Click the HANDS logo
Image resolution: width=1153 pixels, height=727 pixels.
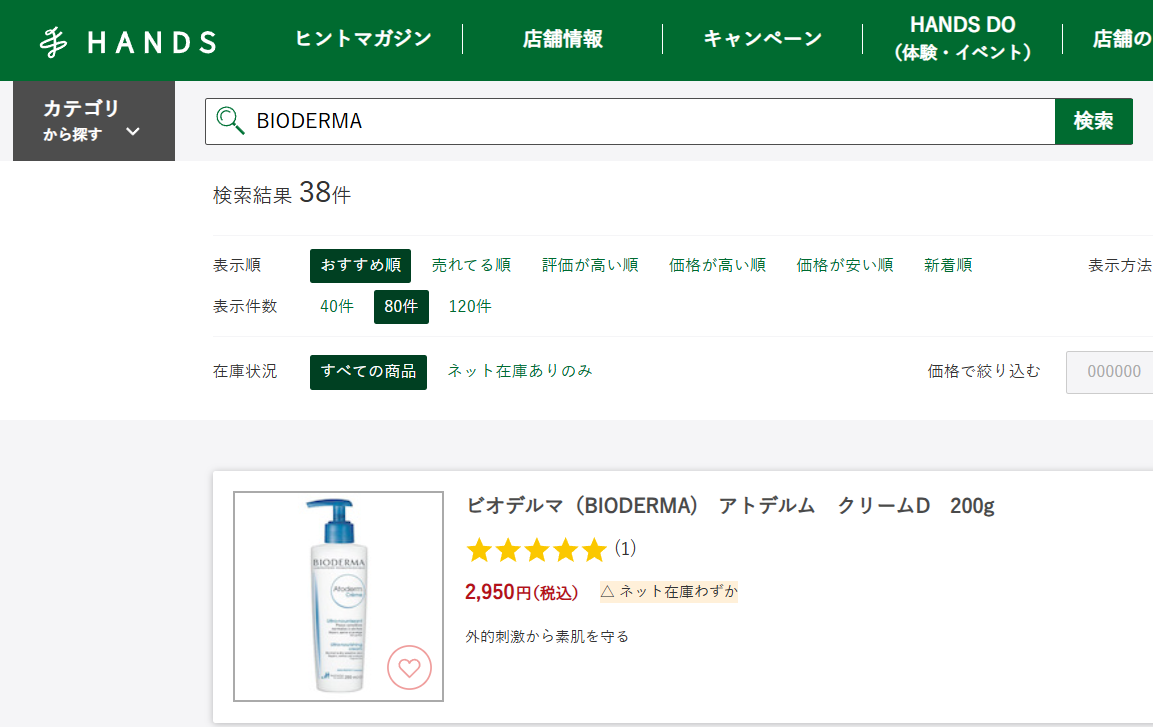tap(128, 42)
